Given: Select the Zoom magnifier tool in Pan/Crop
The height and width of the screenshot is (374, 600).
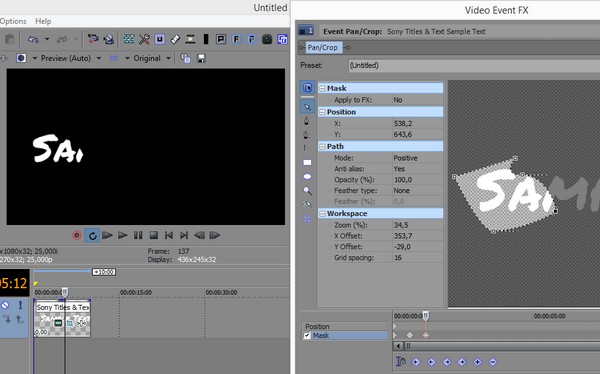Looking at the screenshot, I should point(307,190).
